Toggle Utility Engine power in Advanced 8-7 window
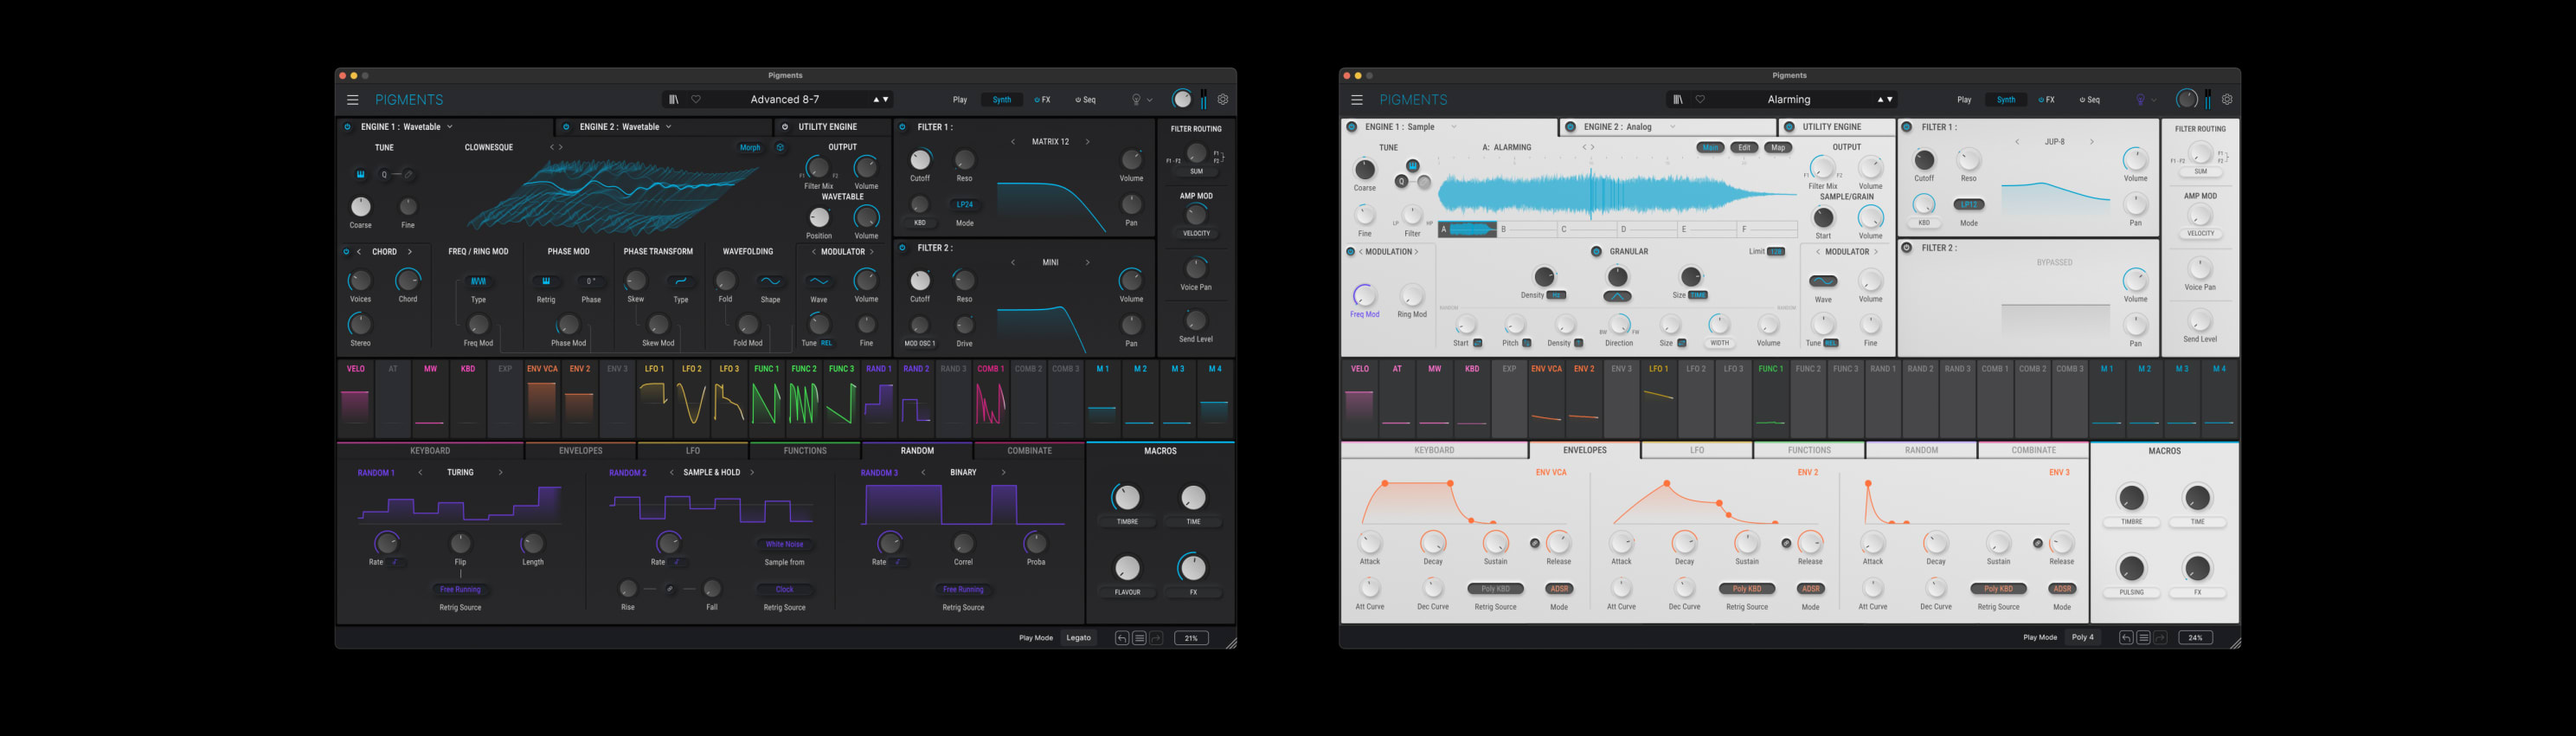 [x=785, y=127]
